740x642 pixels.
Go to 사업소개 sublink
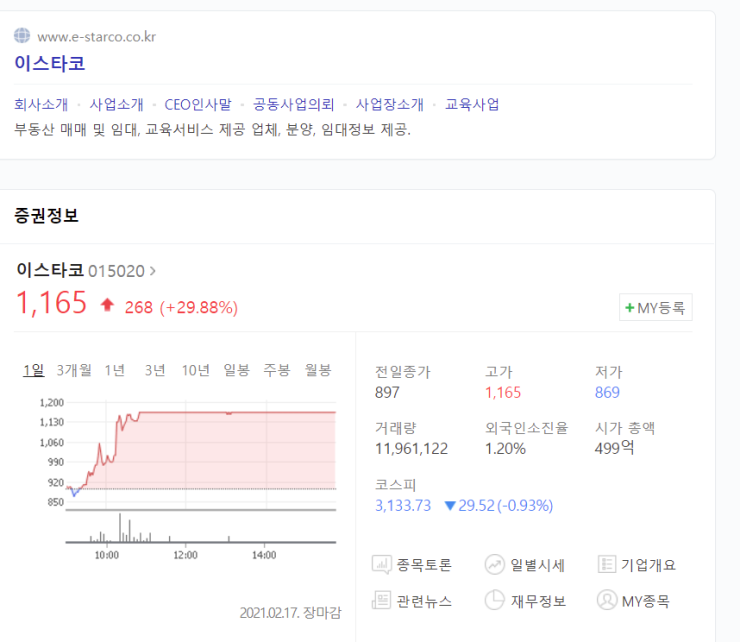[x=117, y=104]
